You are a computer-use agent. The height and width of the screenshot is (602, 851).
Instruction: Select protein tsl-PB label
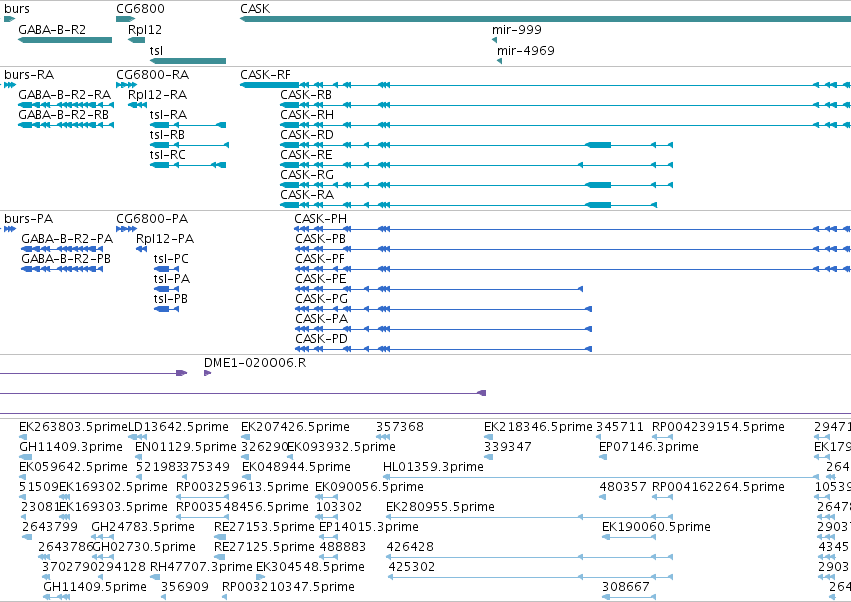pyautogui.click(x=170, y=299)
